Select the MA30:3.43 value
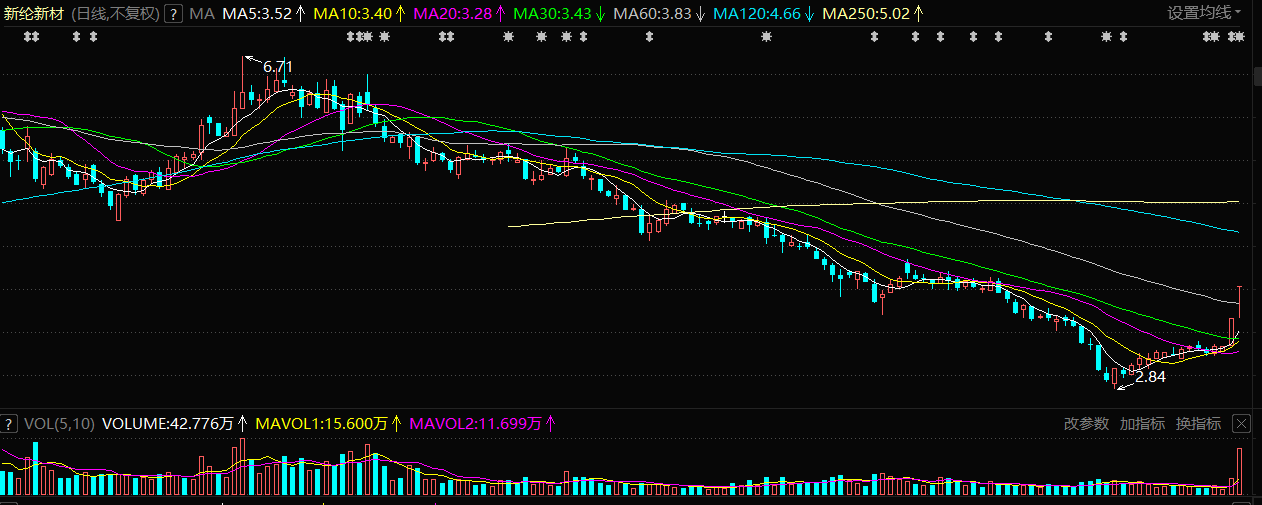Image resolution: width=1262 pixels, height=505 pixels. (550, 14)
